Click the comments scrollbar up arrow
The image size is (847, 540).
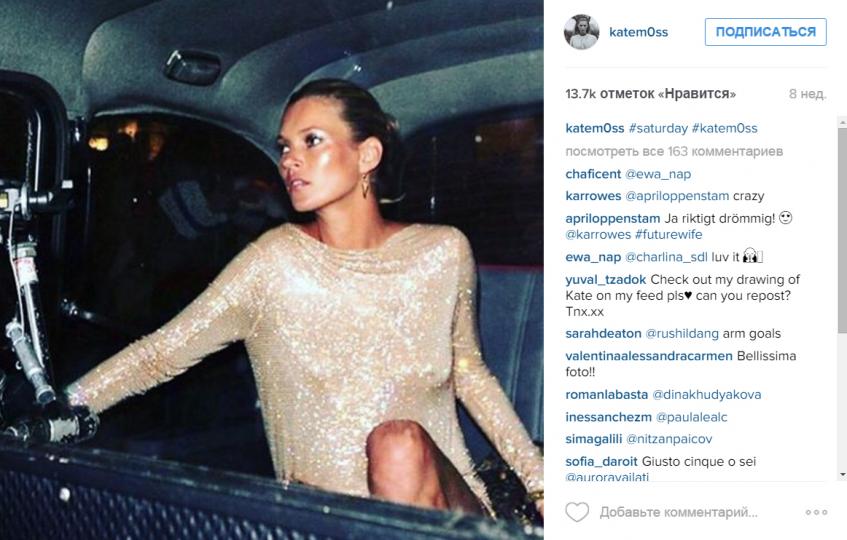[x=843, y=123]
